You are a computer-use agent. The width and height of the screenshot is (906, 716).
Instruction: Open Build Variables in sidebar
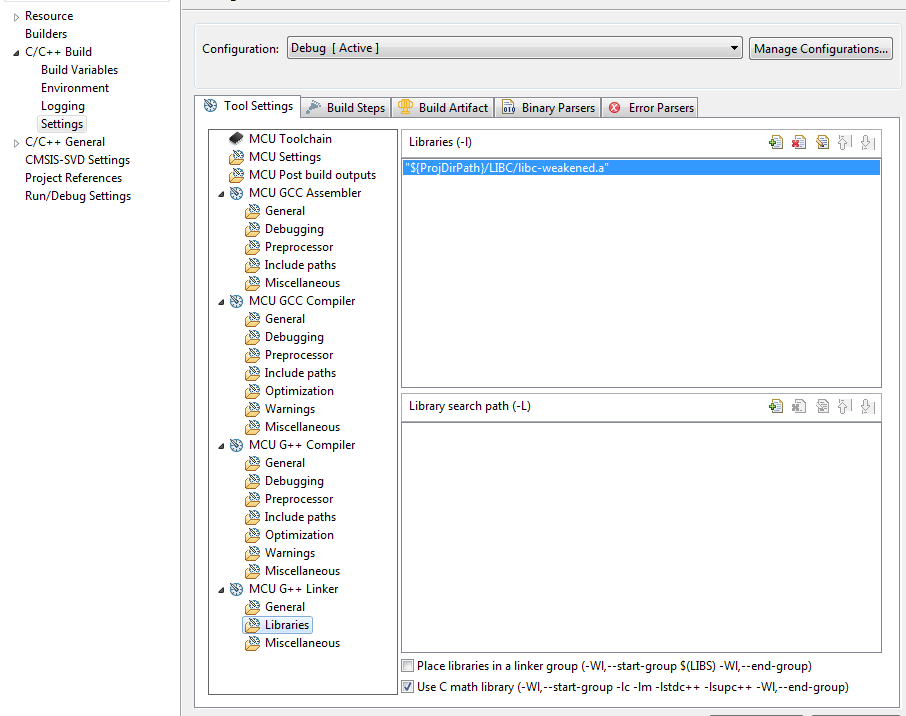(79, 70)
